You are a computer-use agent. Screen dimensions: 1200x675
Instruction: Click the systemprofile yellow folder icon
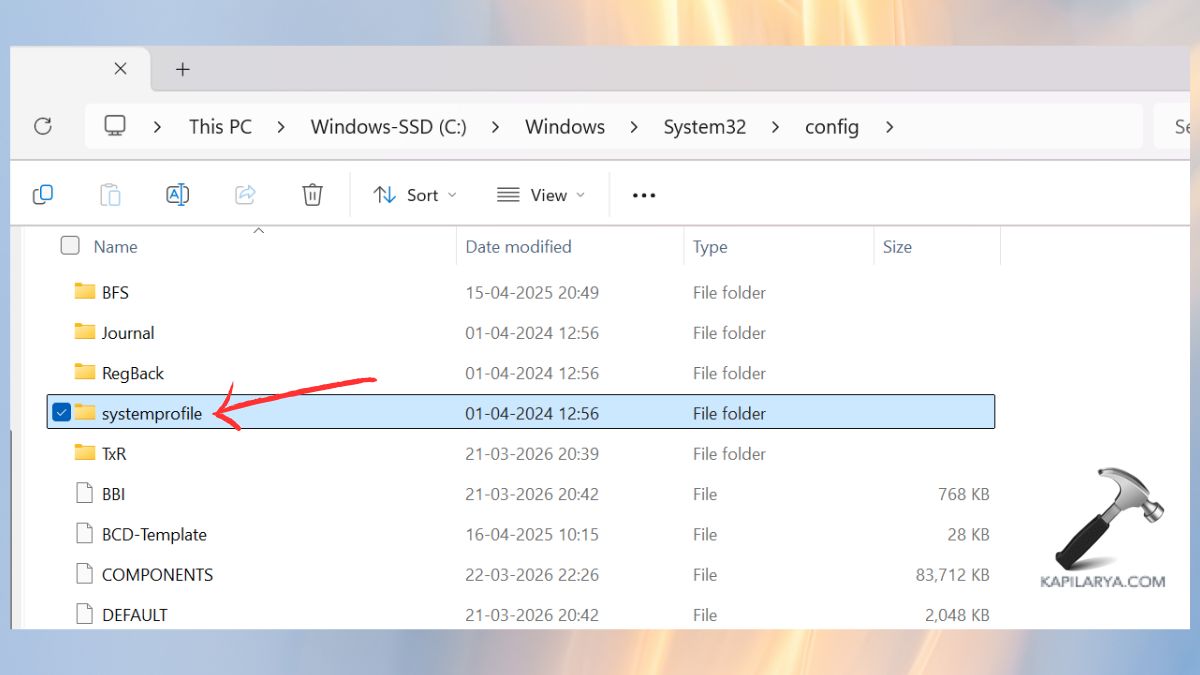click(x=85, y=412)
